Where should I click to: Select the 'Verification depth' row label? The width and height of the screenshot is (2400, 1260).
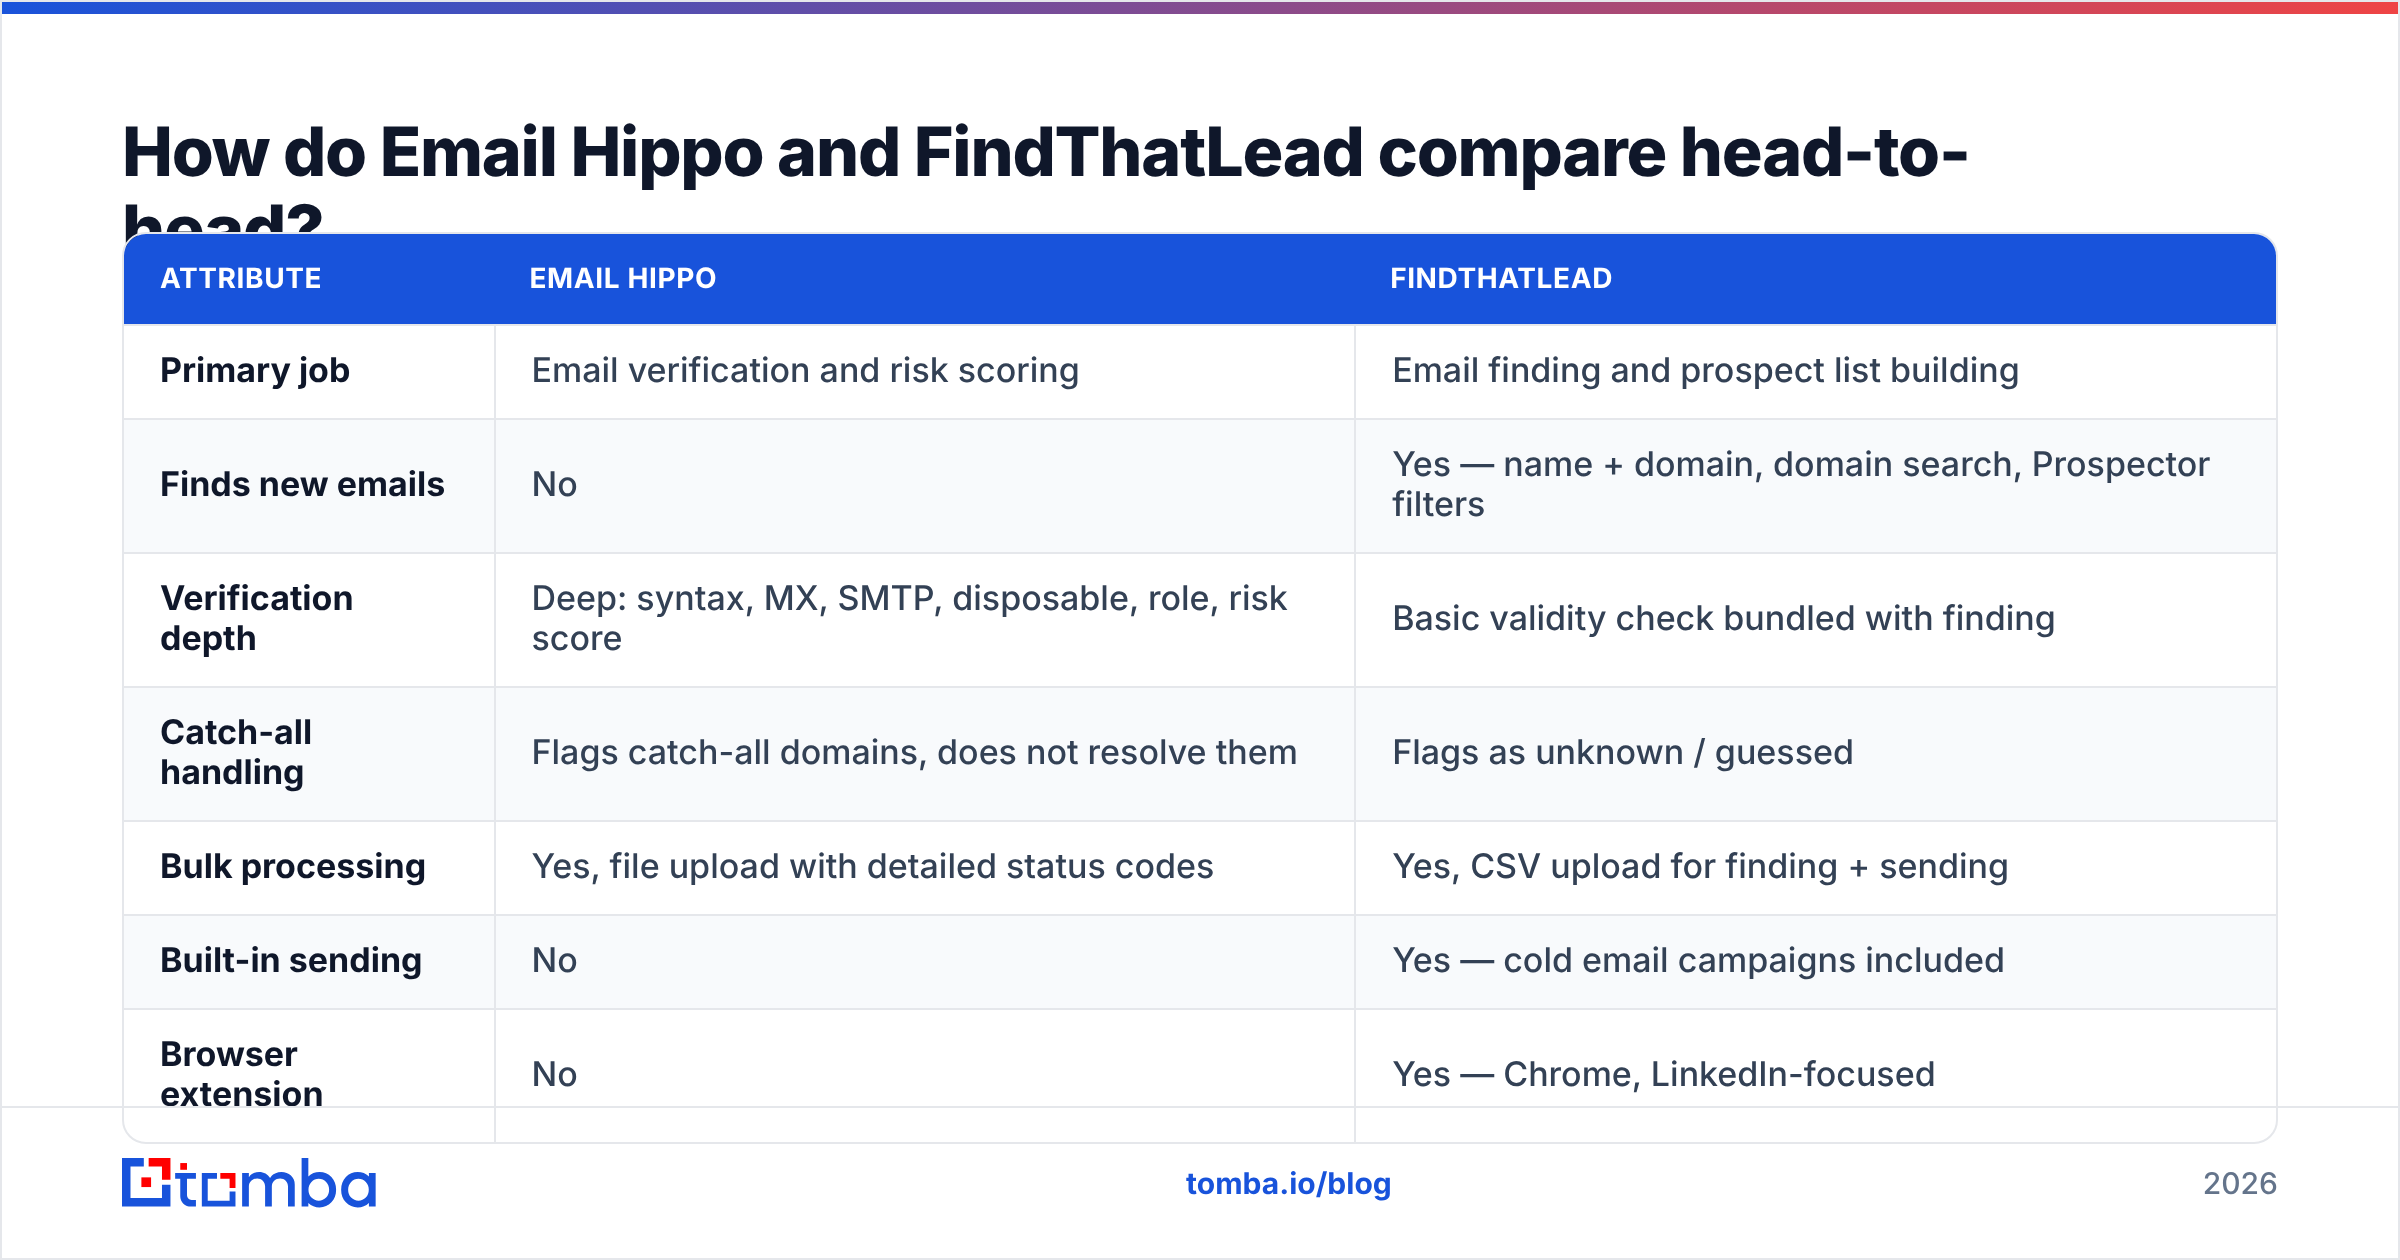257,619
